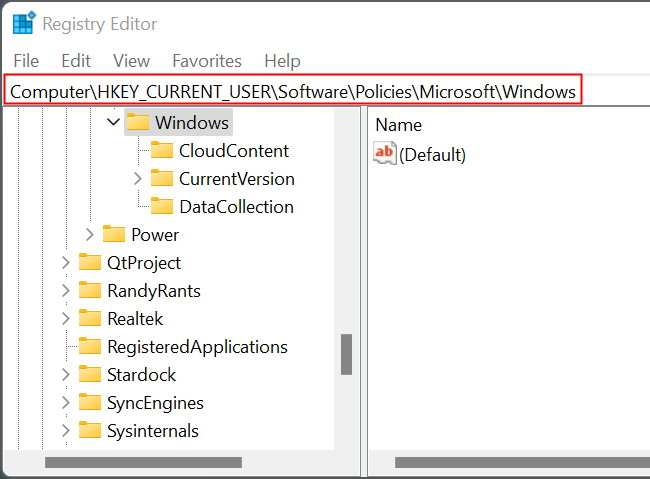Click the QtProject folder icon
Screen dimensions: 650x479
90,263
